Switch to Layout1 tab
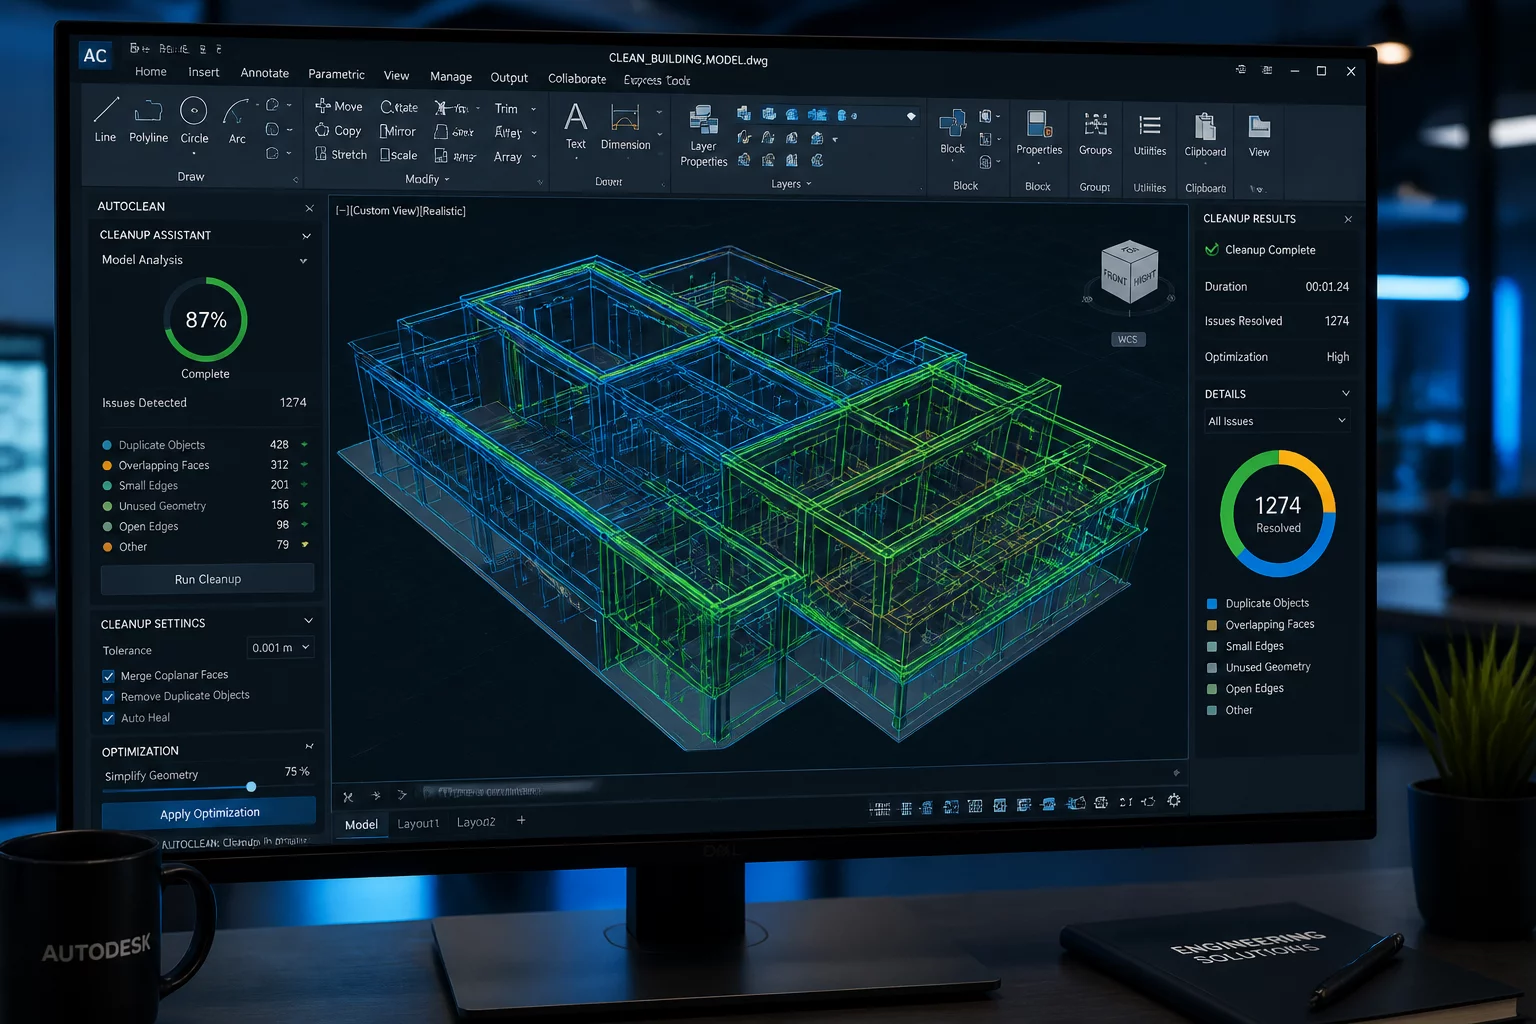The image size is (1536, 1024). click(418, 823)
